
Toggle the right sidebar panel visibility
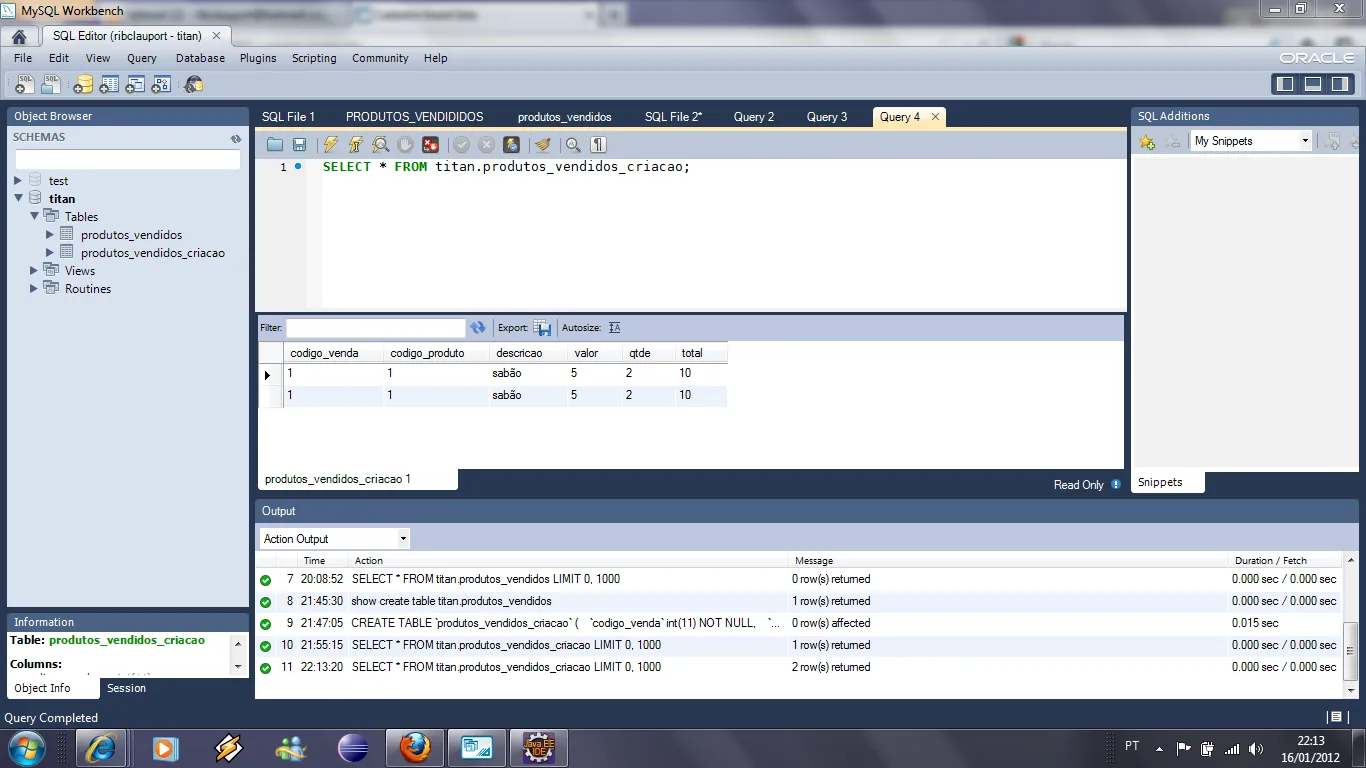(x=1340, y=84)
